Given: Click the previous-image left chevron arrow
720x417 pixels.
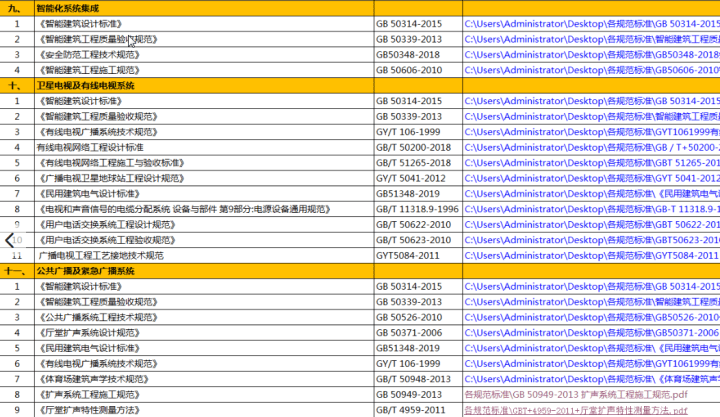Looking at the screenshot, I should pos(11,240).
